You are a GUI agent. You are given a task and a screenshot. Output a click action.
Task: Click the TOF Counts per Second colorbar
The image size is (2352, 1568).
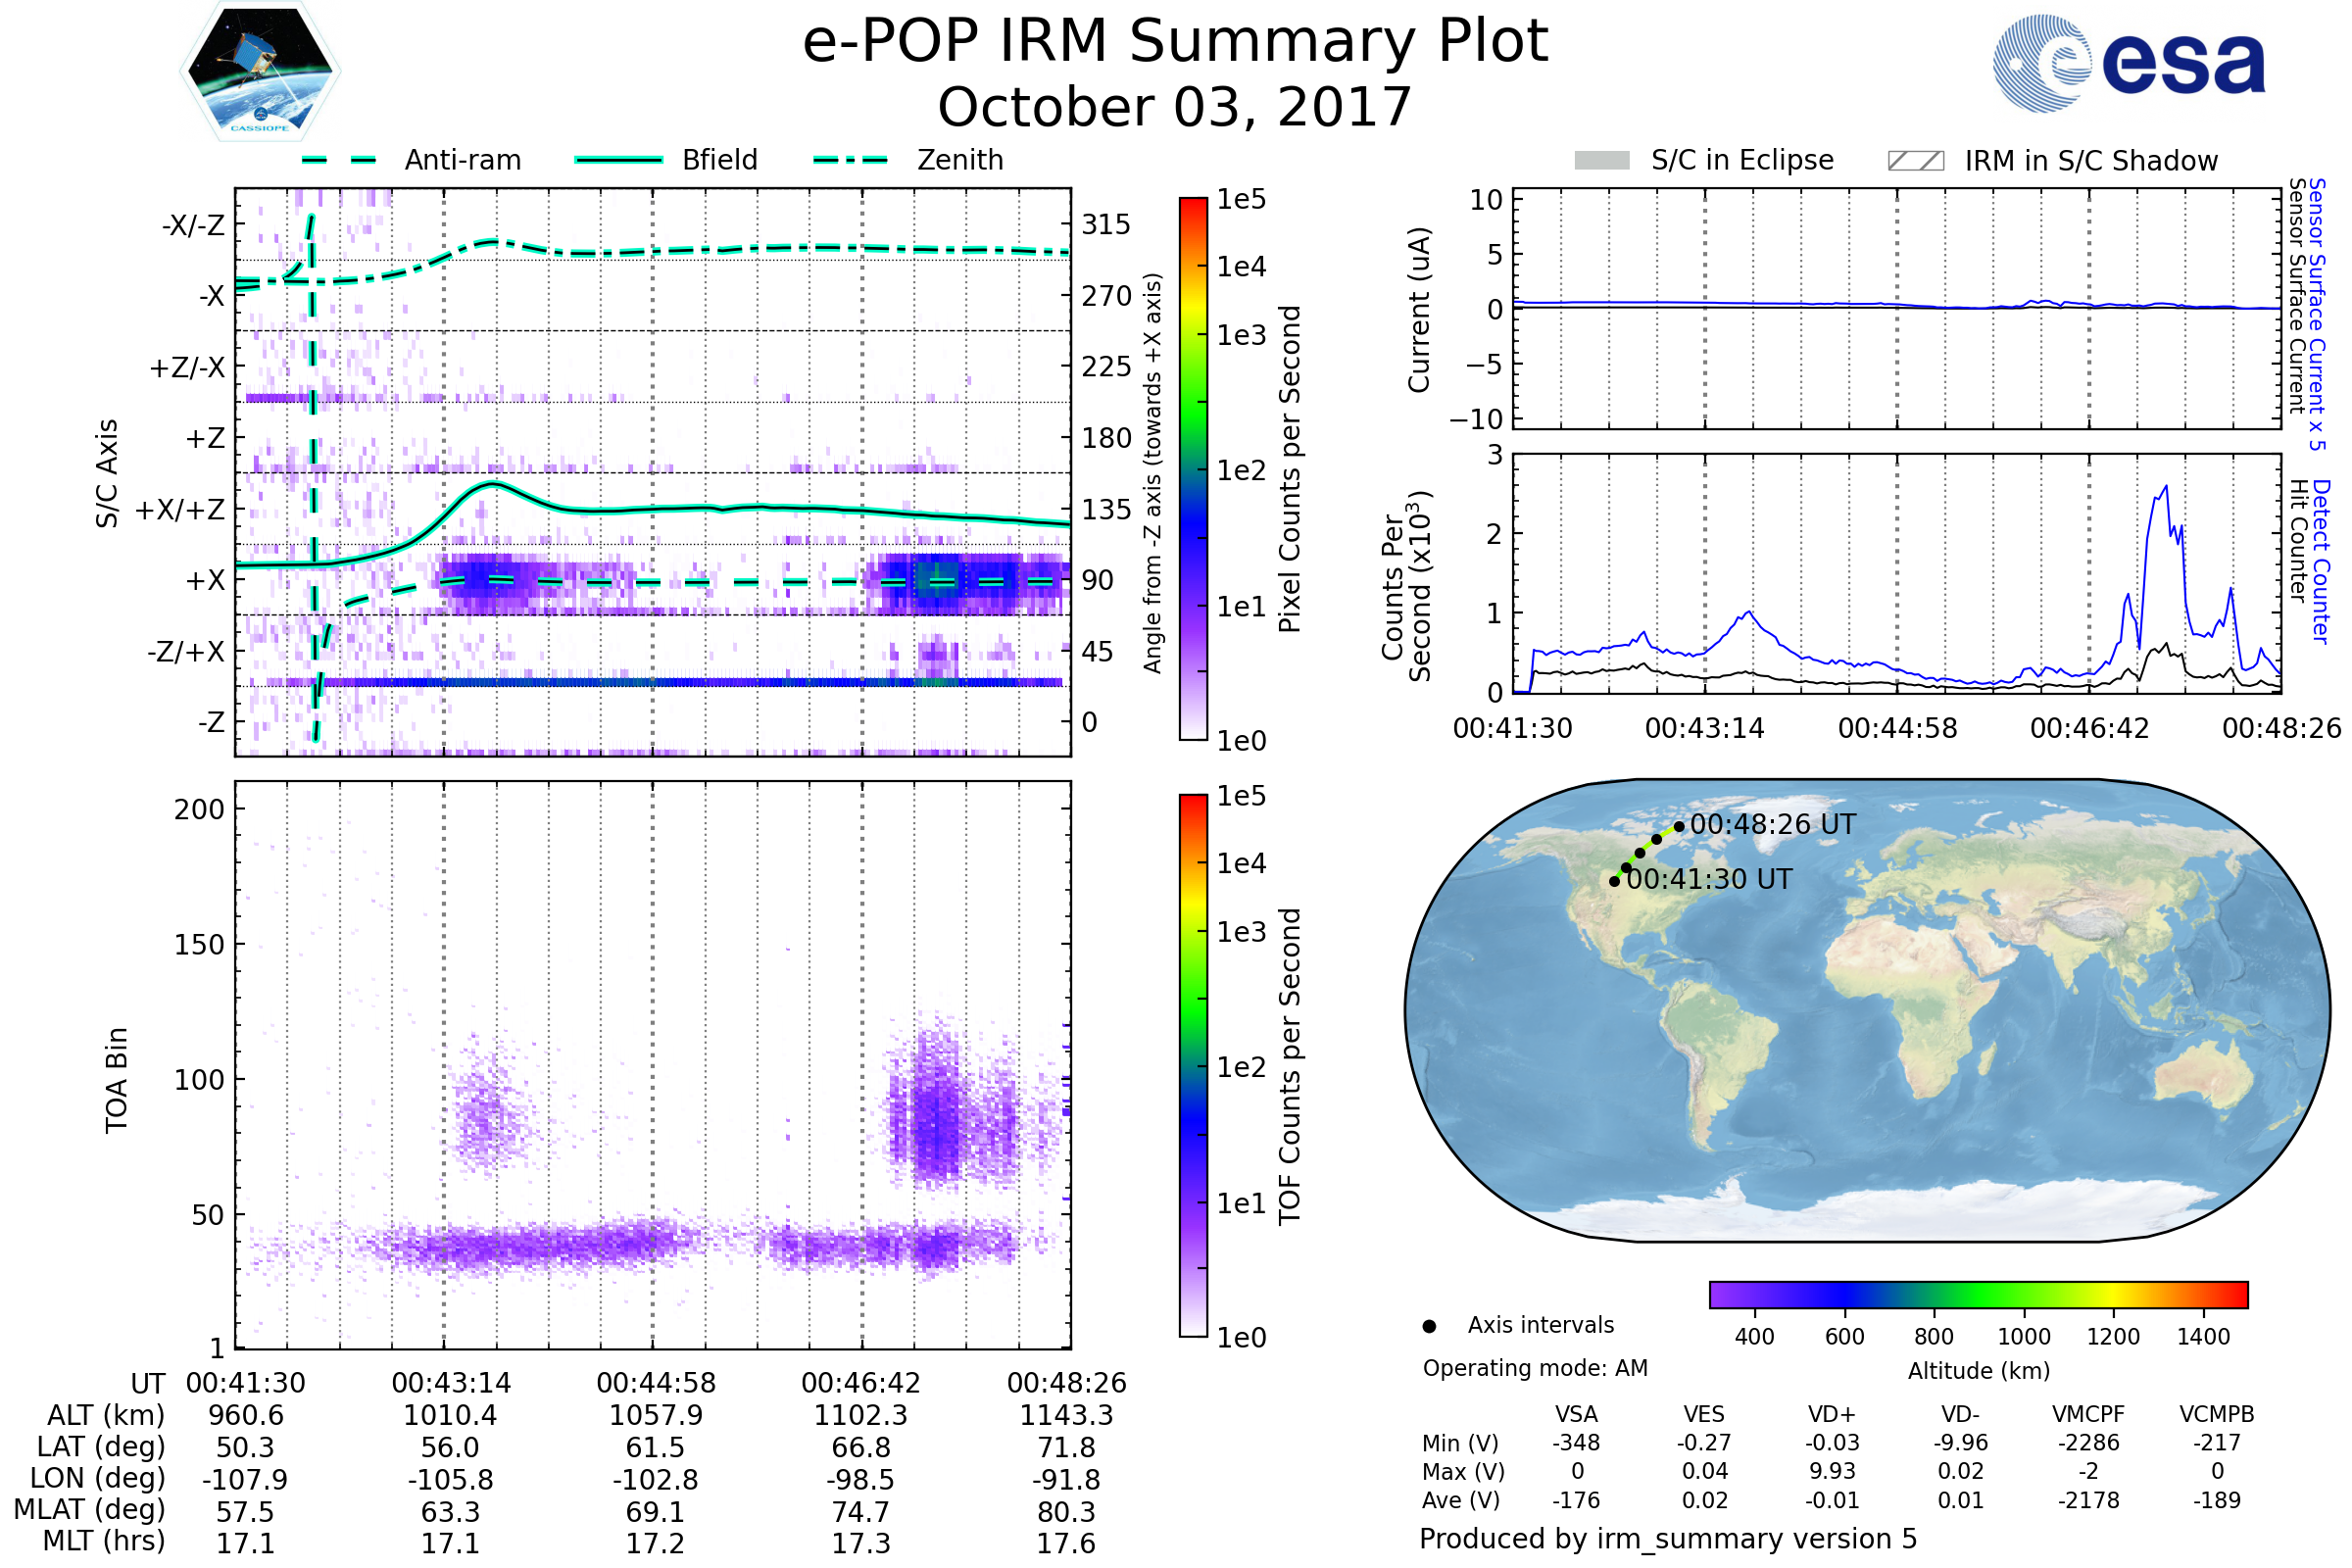point(1193,1065)
